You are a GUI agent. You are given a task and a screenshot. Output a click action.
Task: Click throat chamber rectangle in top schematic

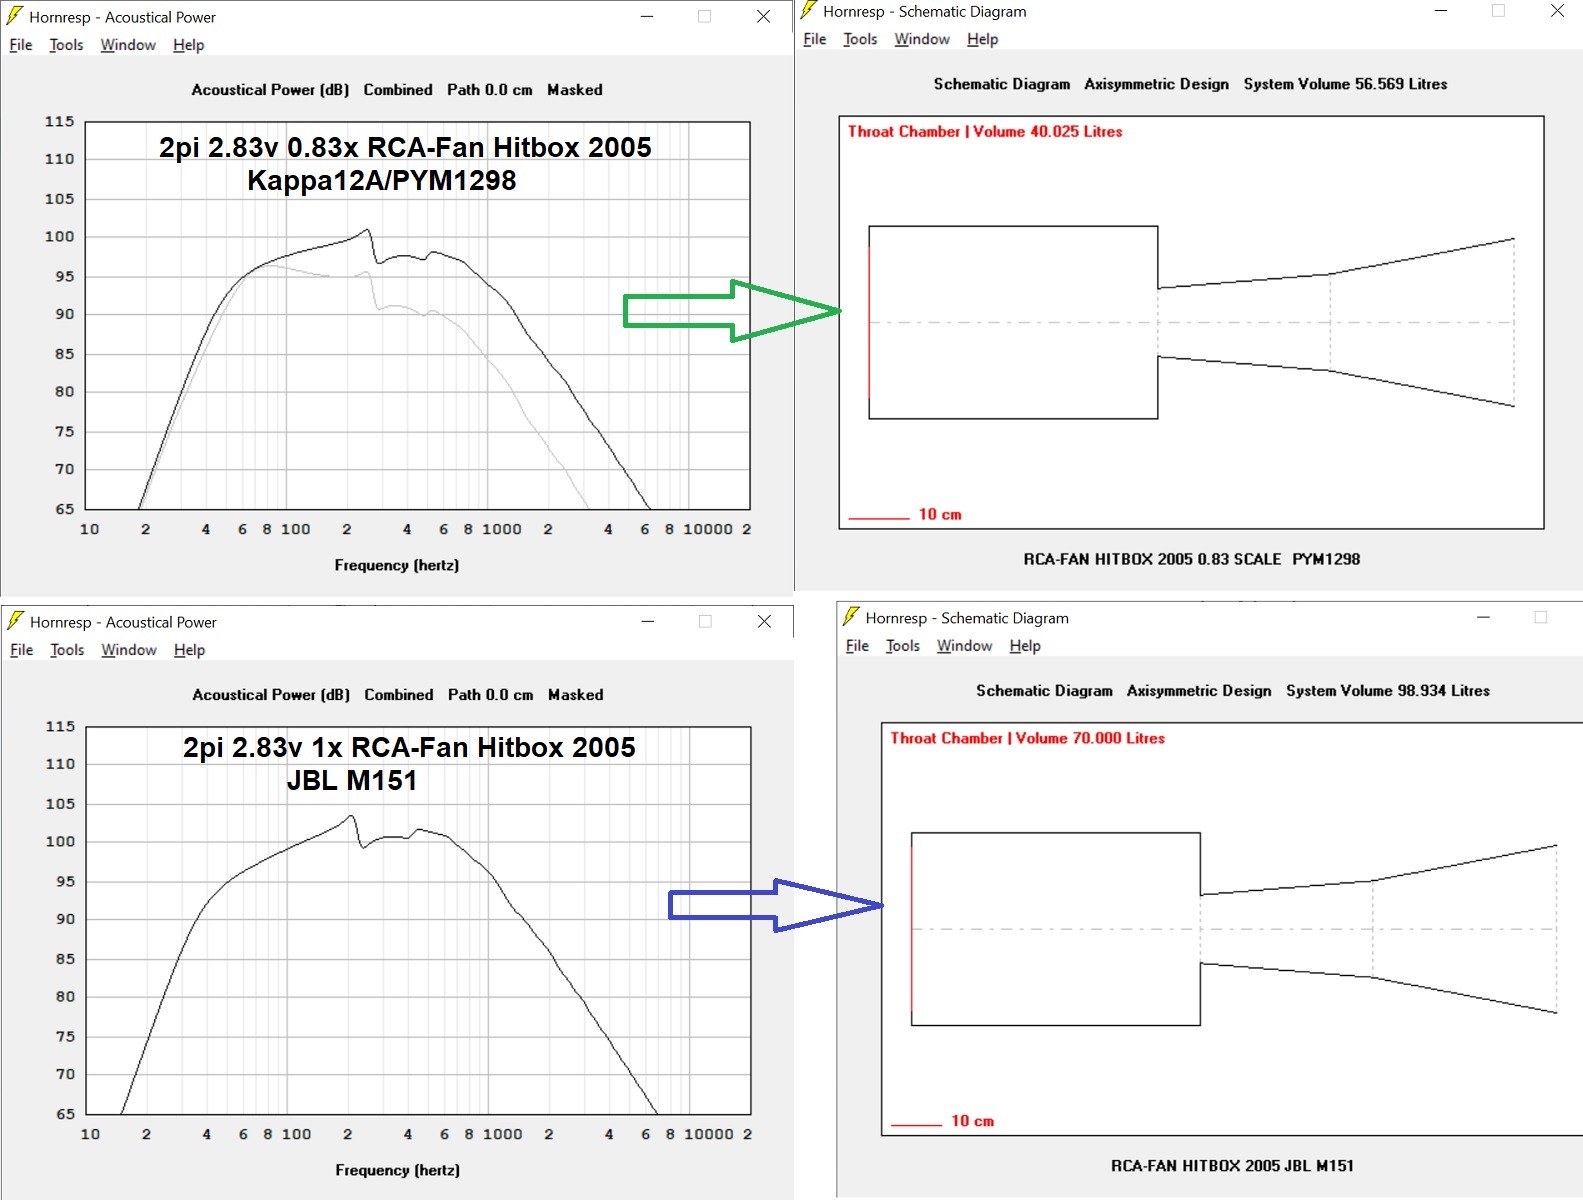point(1013,322)
